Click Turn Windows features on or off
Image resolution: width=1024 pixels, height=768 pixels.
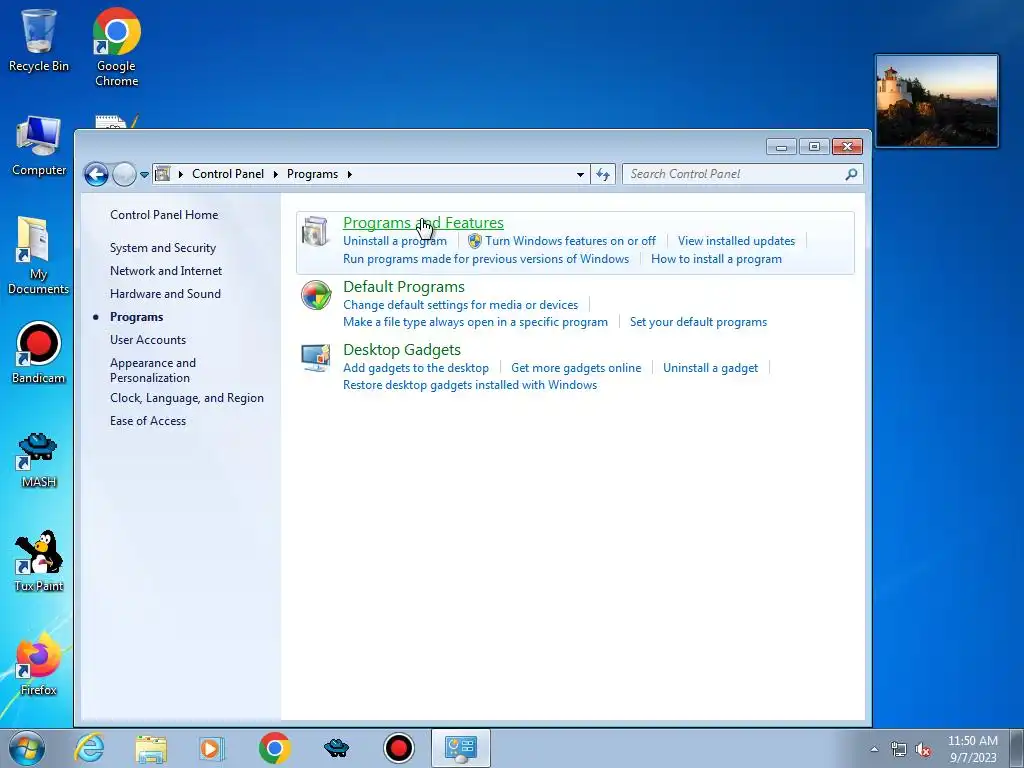coord(570,241)
